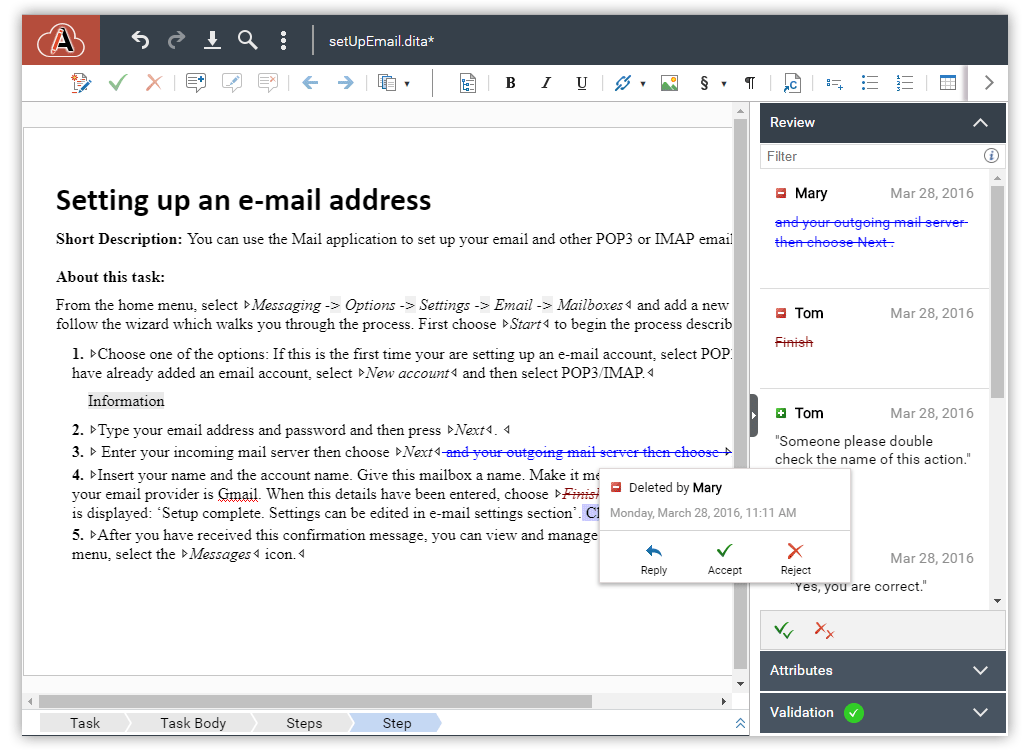Viewport: 1030px width, 750px height.
Task: Reject all changes below the Review list
Action: 824,631
